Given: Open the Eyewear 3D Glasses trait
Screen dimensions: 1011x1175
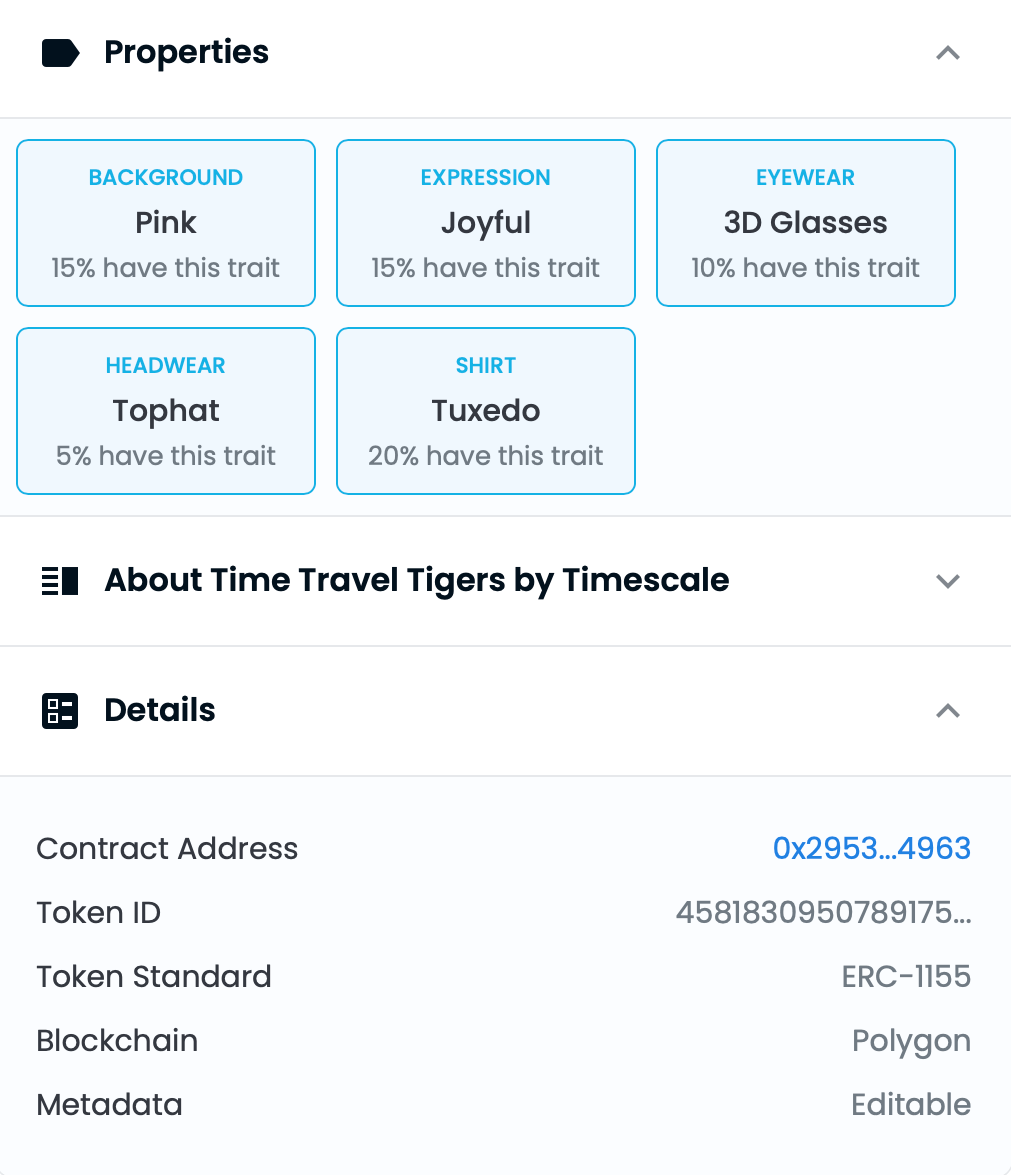Looking at the screenshot, I should pyautogui.click(x=806, y=223).
